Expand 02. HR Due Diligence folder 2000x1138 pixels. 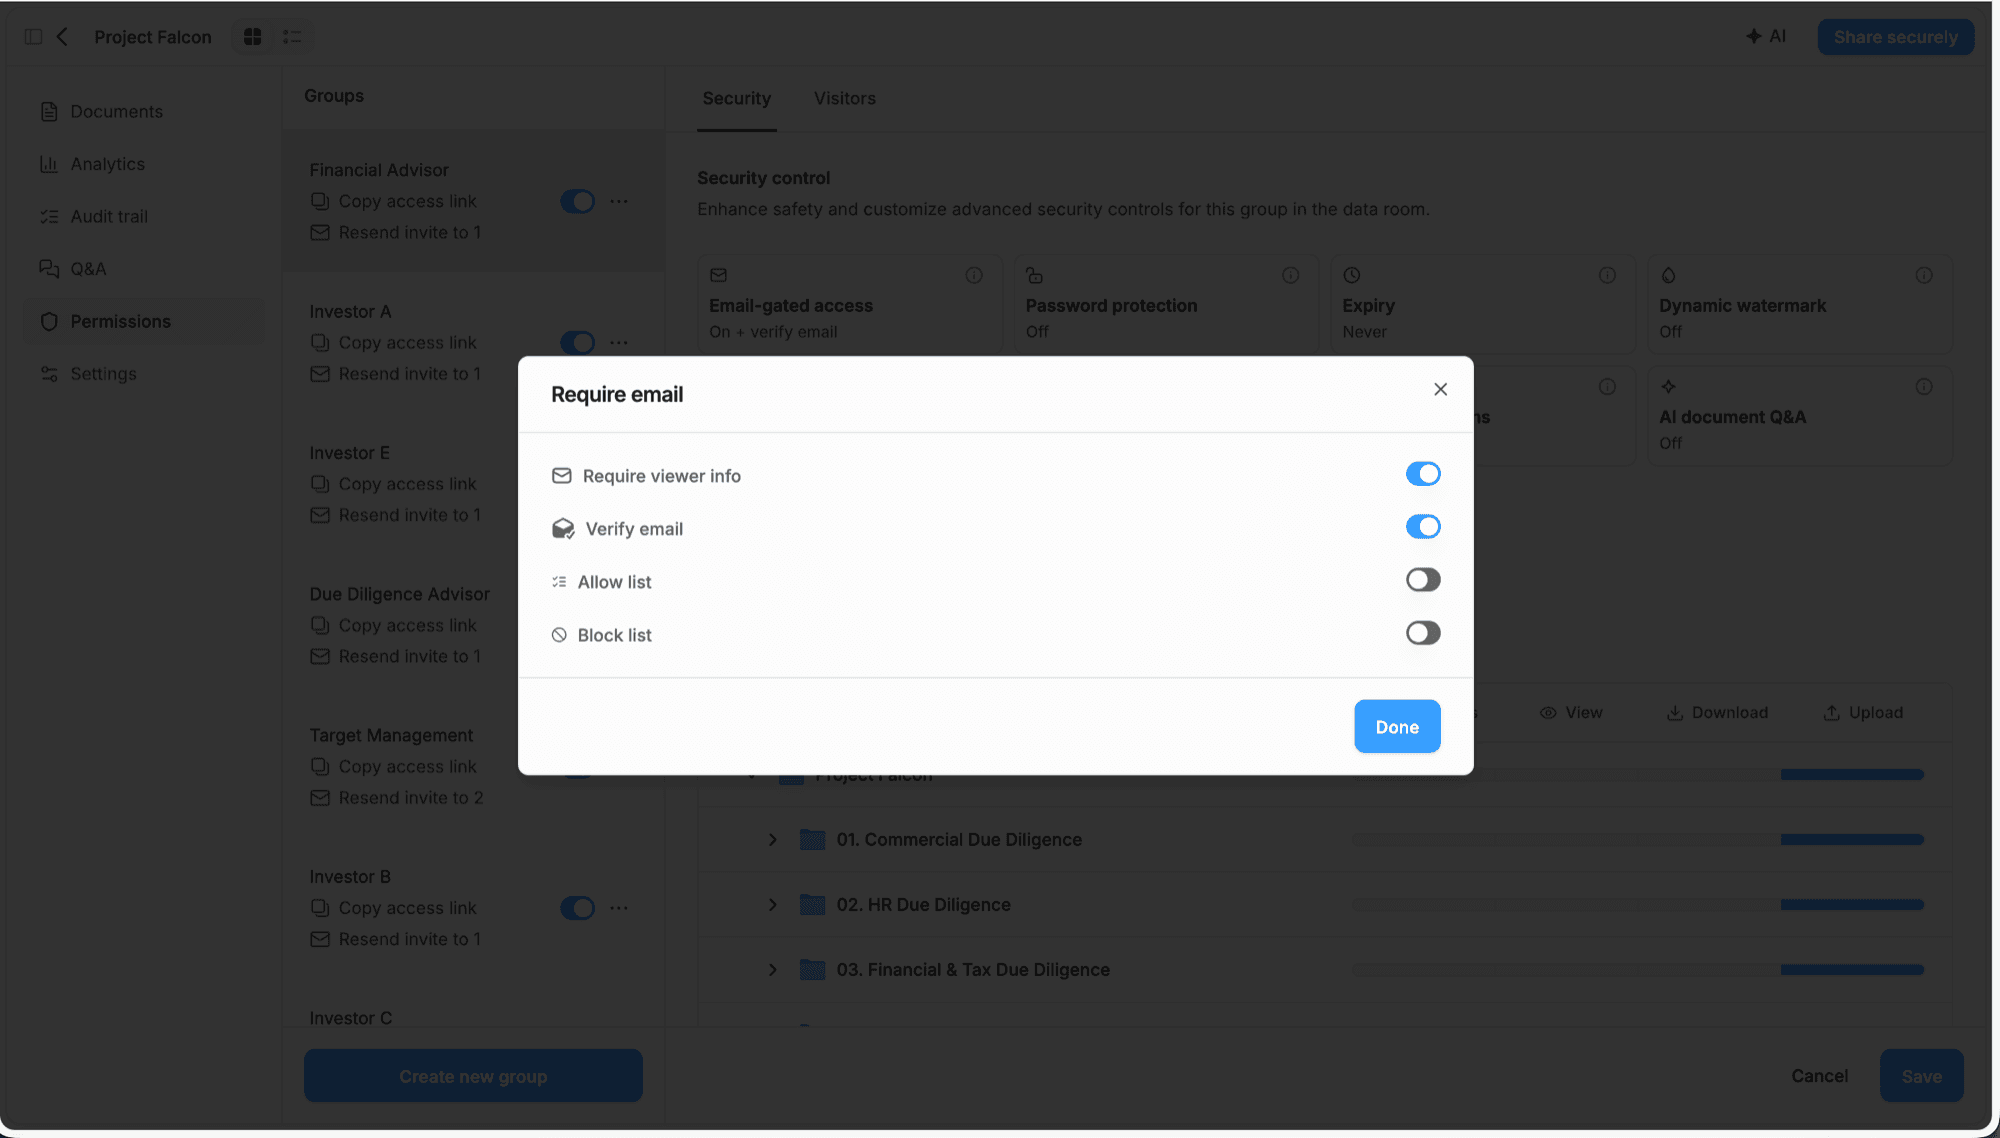tap(772, 905)
